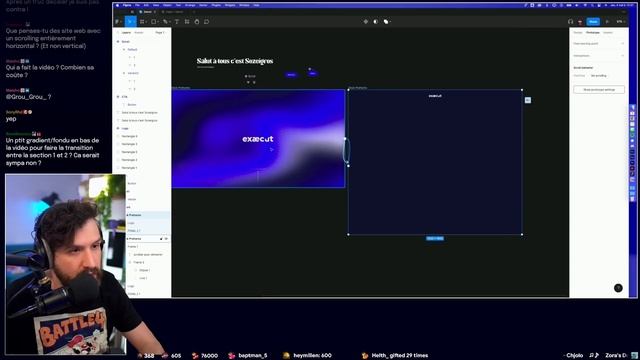Open the Plugins menu
640x360 pixels.
tap(216, 5)
